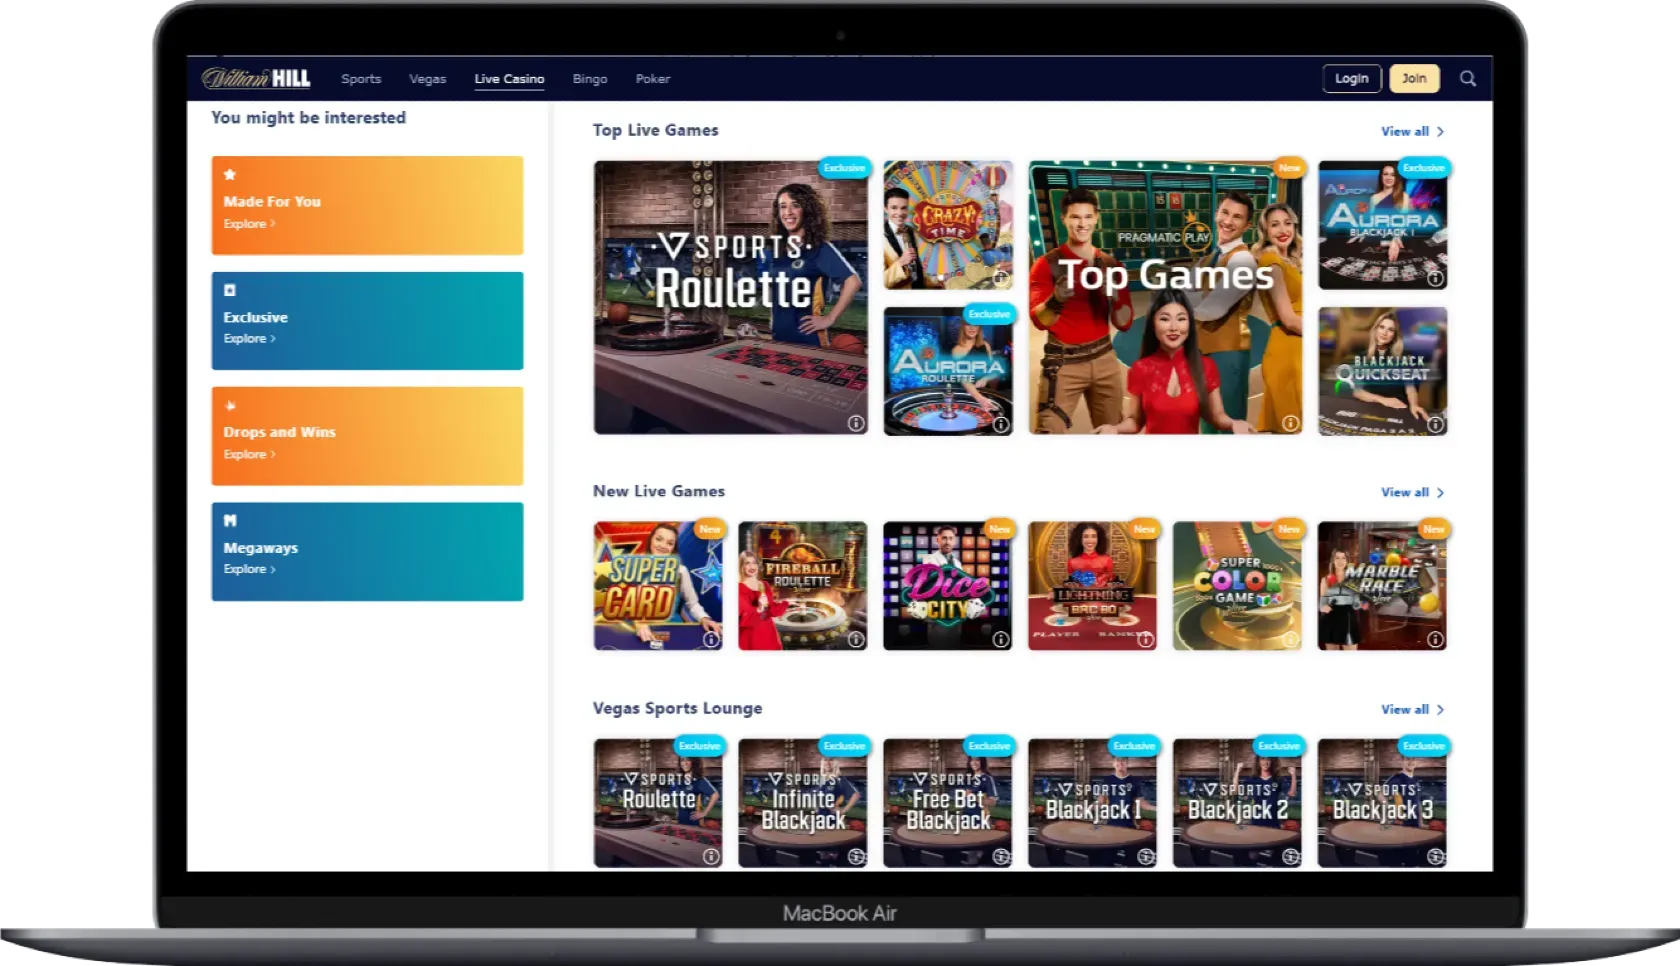Open info icon on Super Card tile
Screen dimensions: 1680x966
click(711, 639)
